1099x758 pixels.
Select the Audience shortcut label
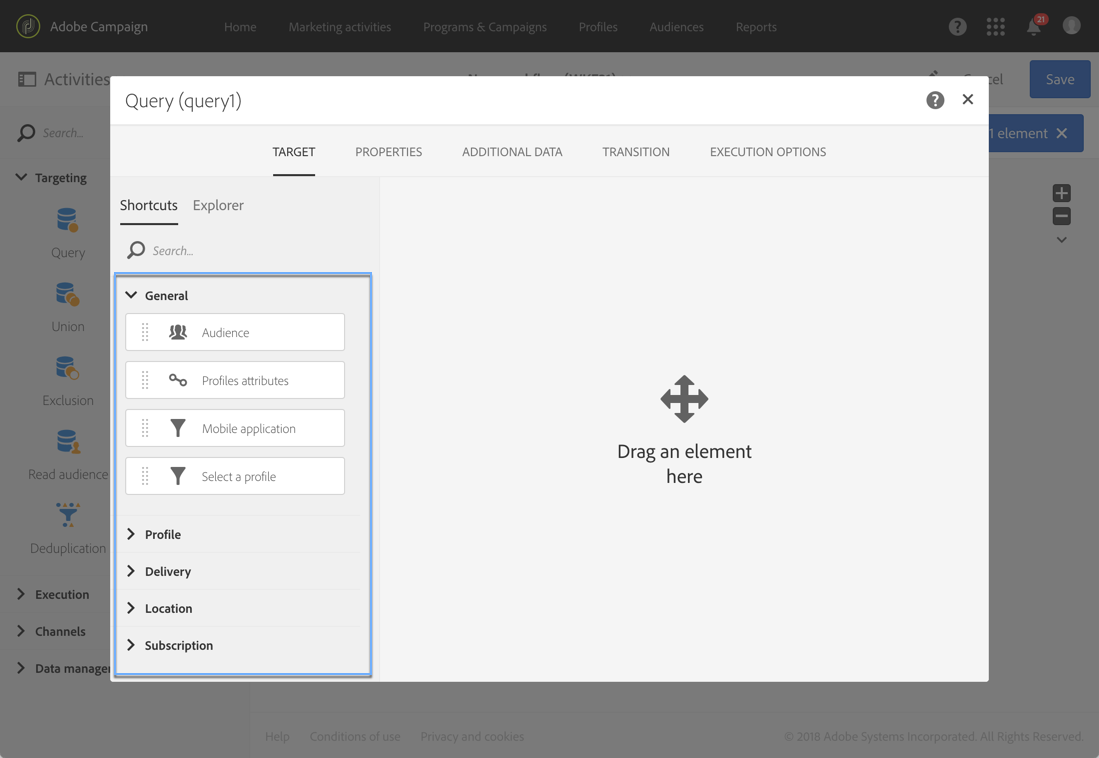(x=225, y=332)
